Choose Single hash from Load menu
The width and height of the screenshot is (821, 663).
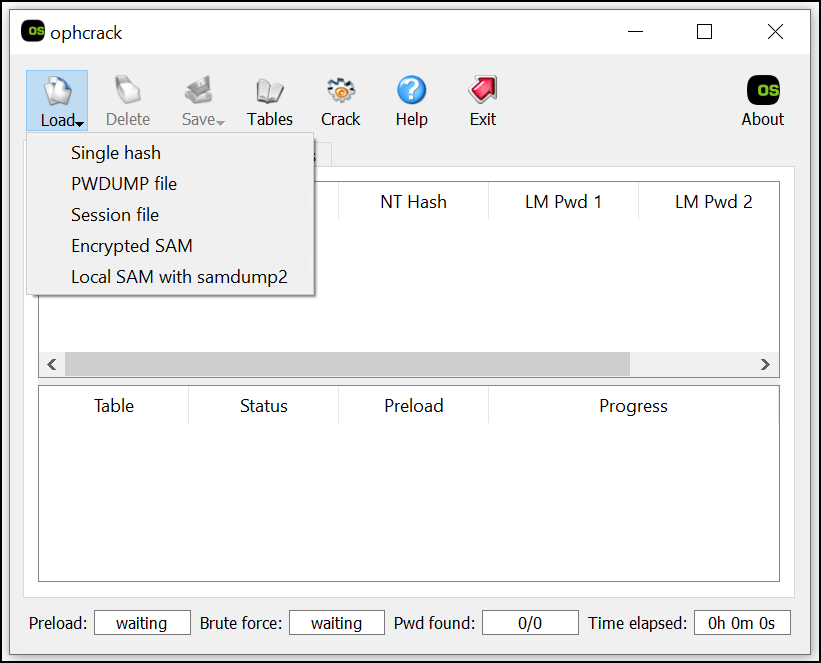[170, 153]
